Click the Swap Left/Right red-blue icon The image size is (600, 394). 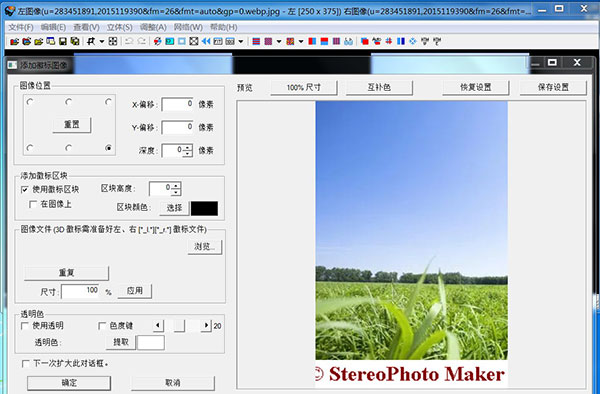pyautogui.click(x=157, y=41)
